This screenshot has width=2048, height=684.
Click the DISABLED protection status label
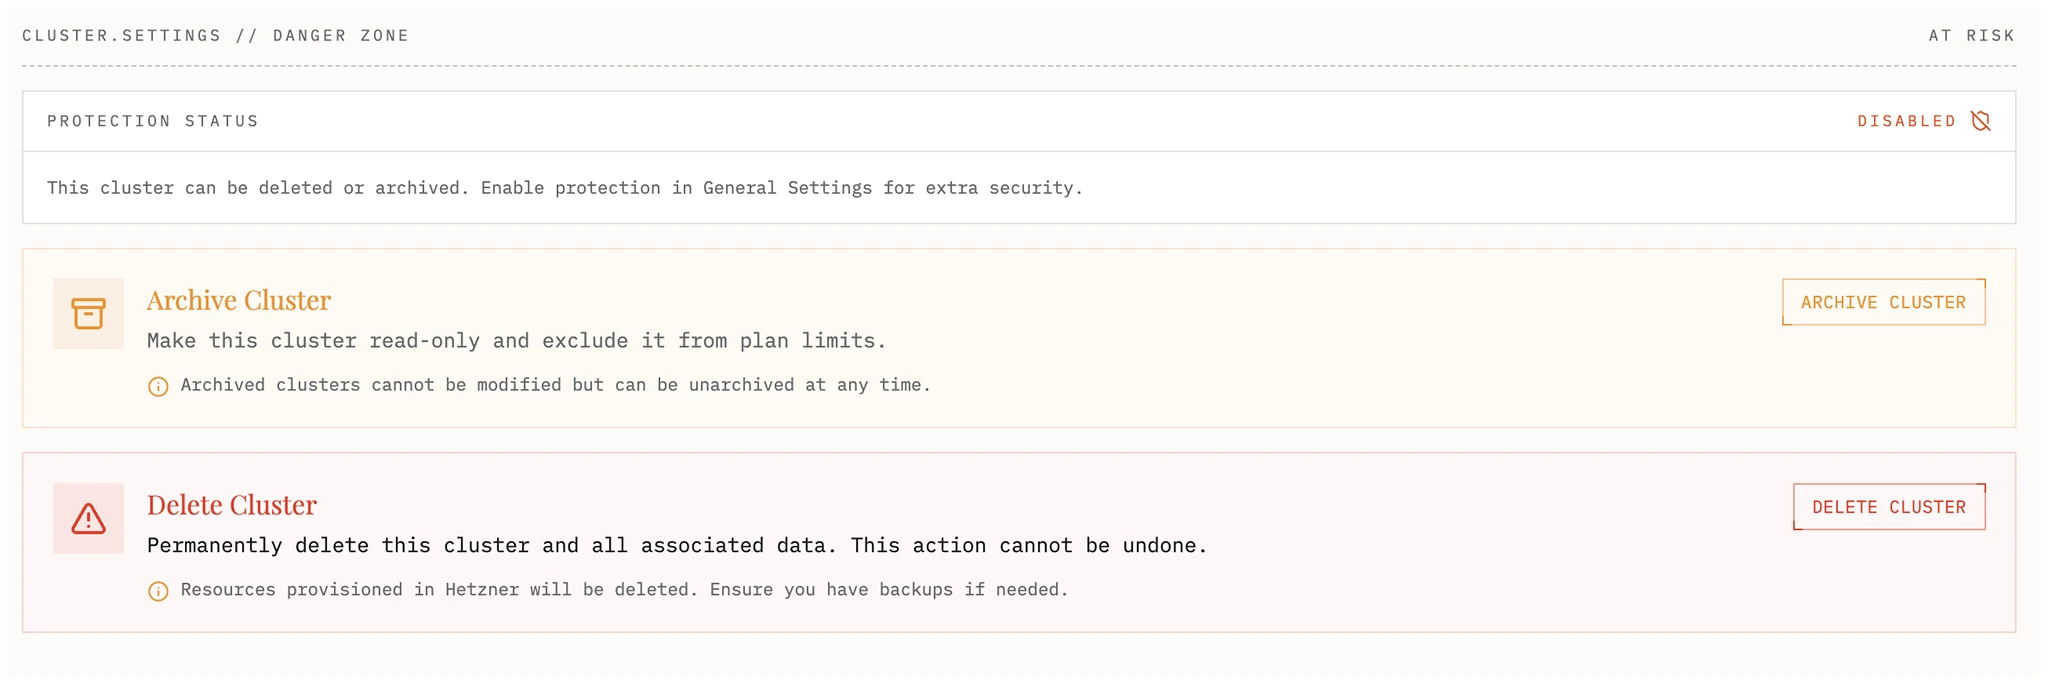coord(1906,121)
